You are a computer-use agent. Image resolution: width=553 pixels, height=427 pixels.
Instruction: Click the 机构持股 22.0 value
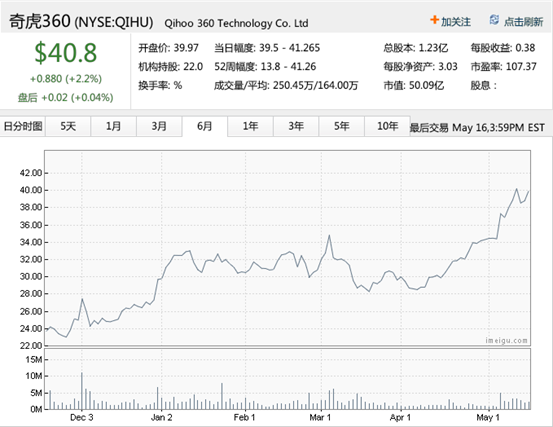pyautogui.click(x=171, y=66)
